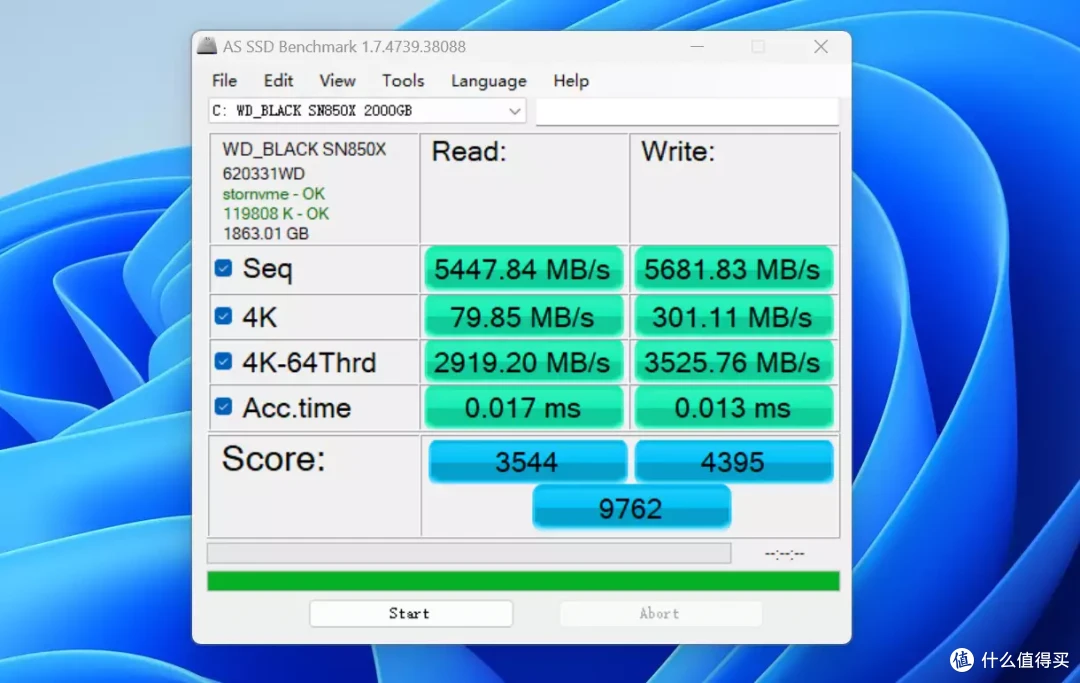The height and width of the screenshot is (683, 1080).
Task: Click the AS SSD Benchmark title bar icon
Action: tap(207, 46)
